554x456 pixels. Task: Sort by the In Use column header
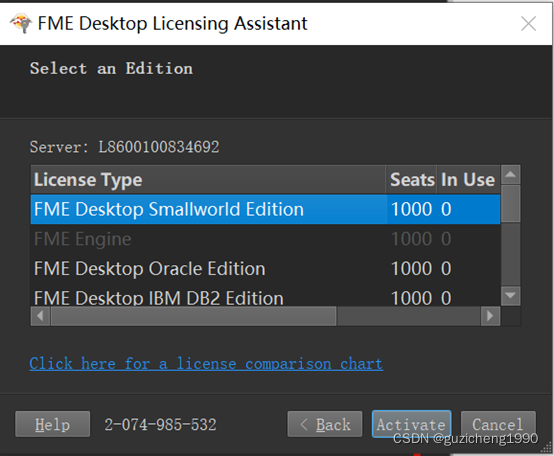468,179
